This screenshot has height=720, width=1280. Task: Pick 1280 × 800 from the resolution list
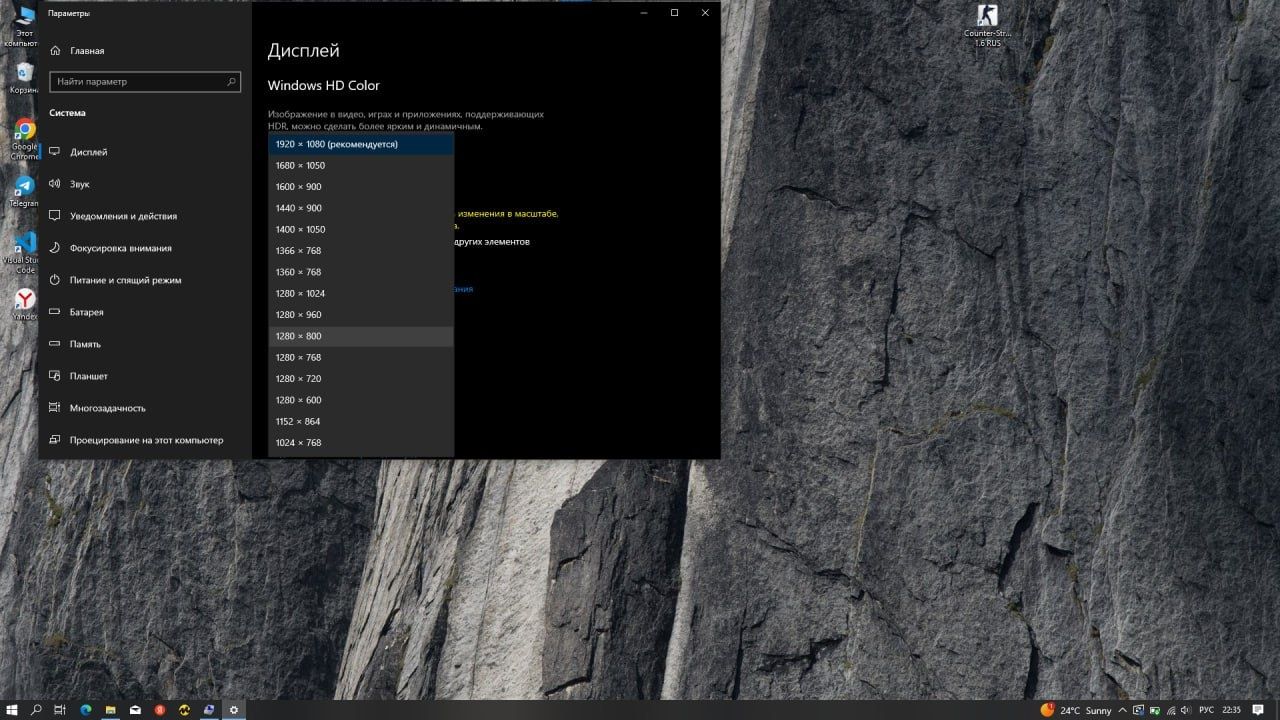[361, 336]
